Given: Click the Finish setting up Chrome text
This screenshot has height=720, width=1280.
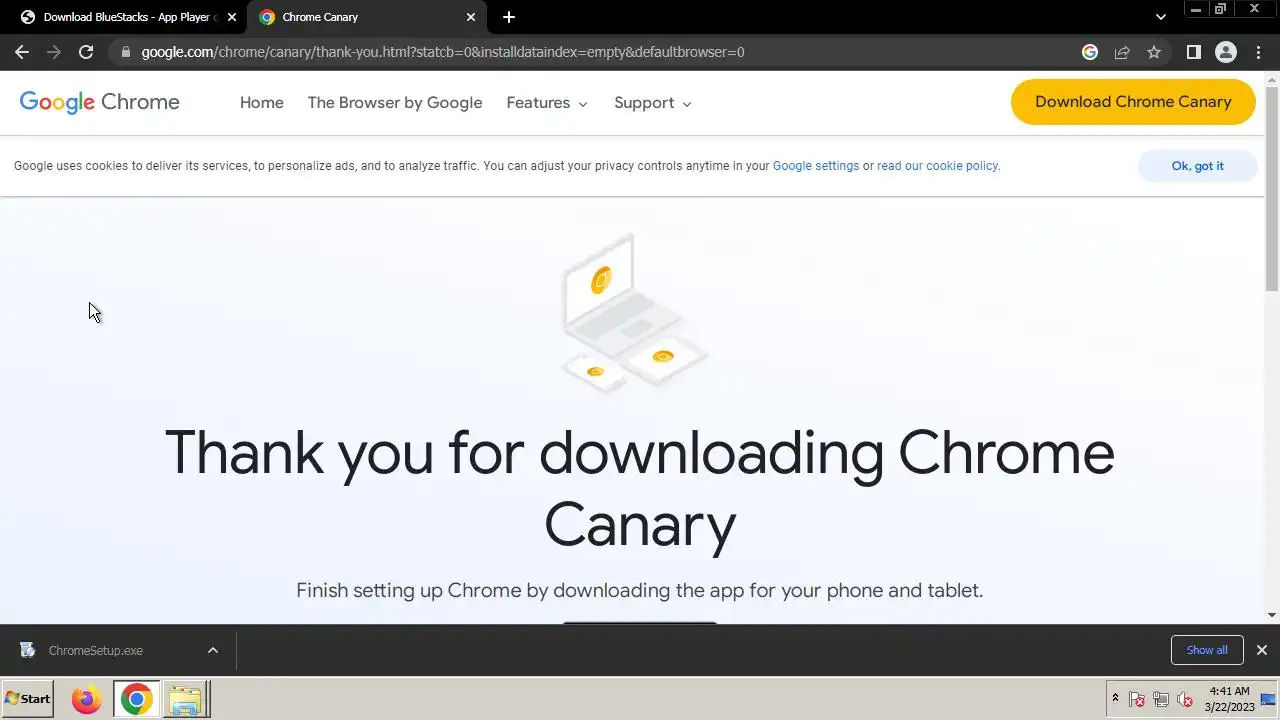Looking at the screenshot, I should (x=640, y=590).
